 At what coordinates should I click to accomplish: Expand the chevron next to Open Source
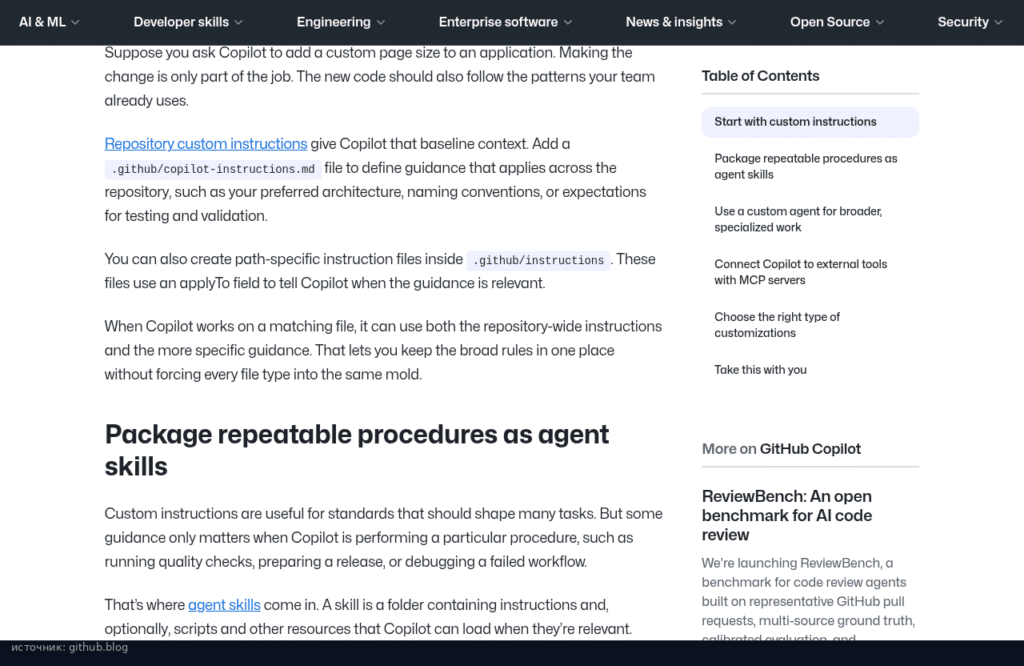(x=880, y=23)
